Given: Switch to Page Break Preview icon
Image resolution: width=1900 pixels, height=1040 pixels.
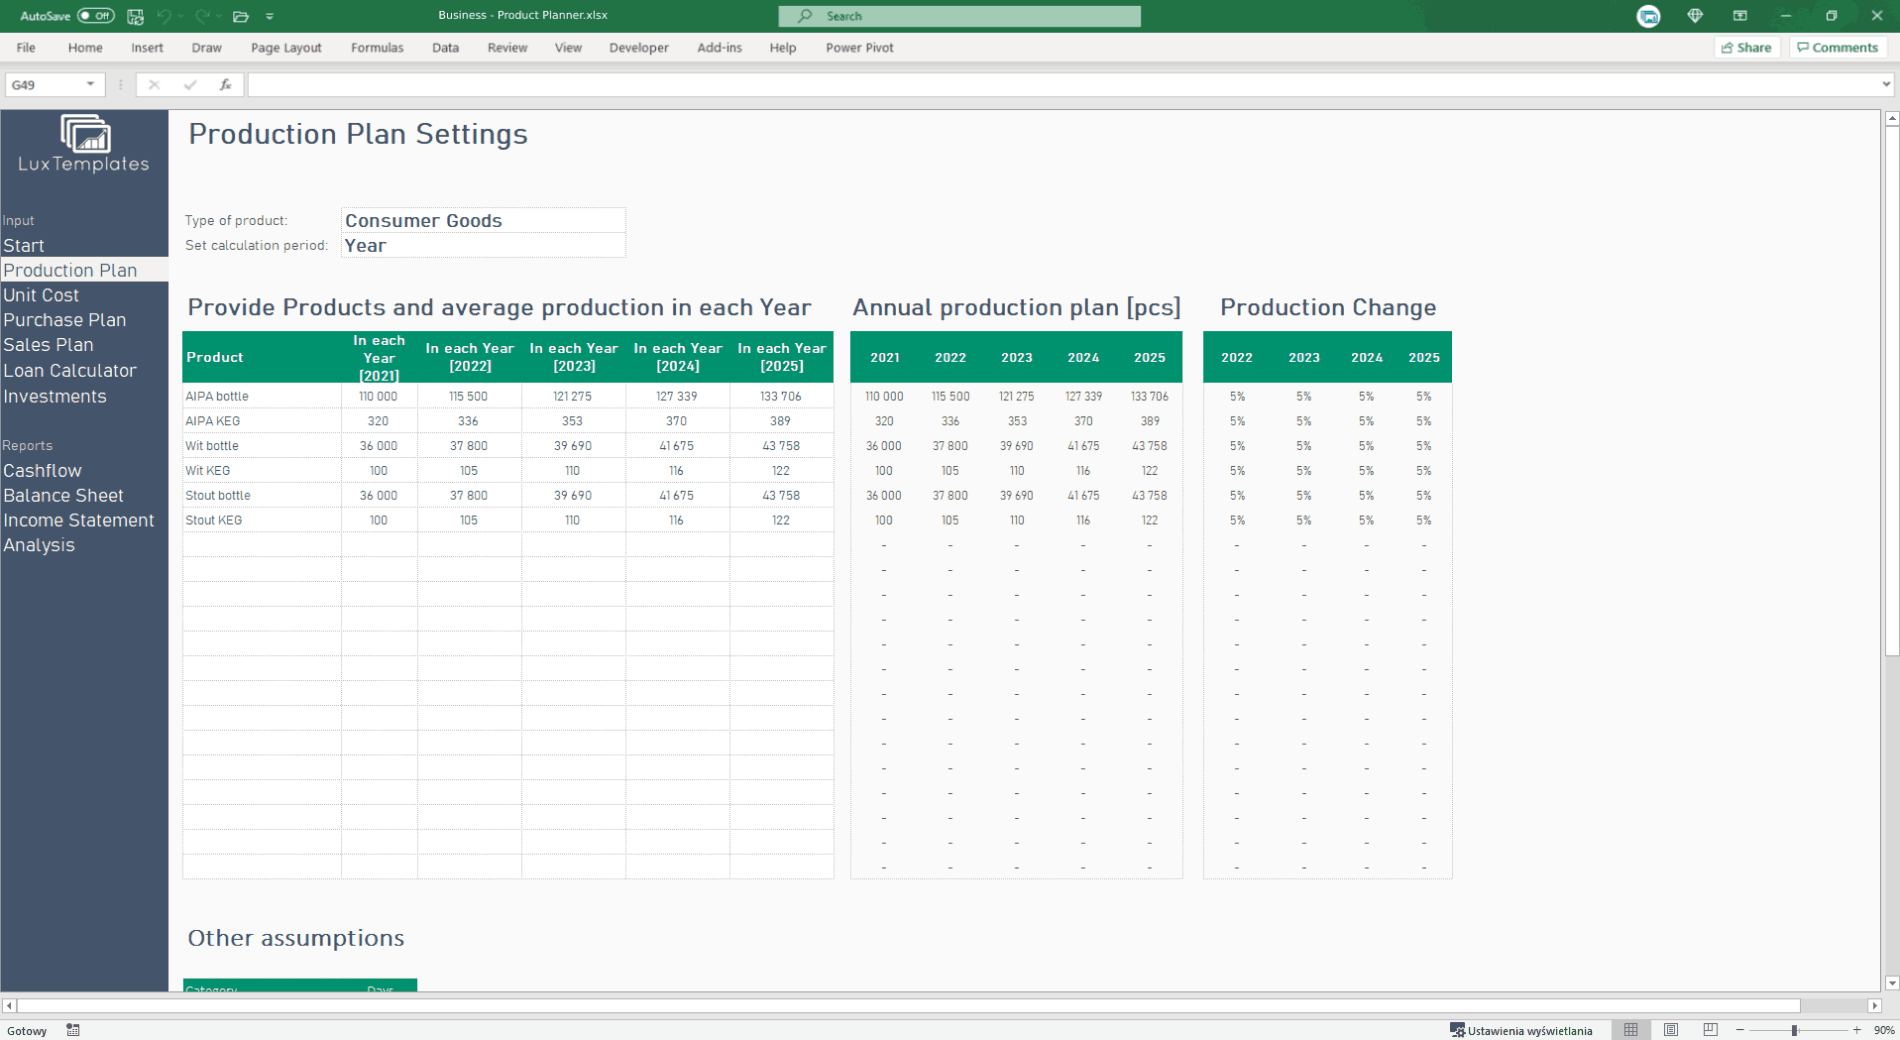Looking at the screenshot, I should 1711,1030.
